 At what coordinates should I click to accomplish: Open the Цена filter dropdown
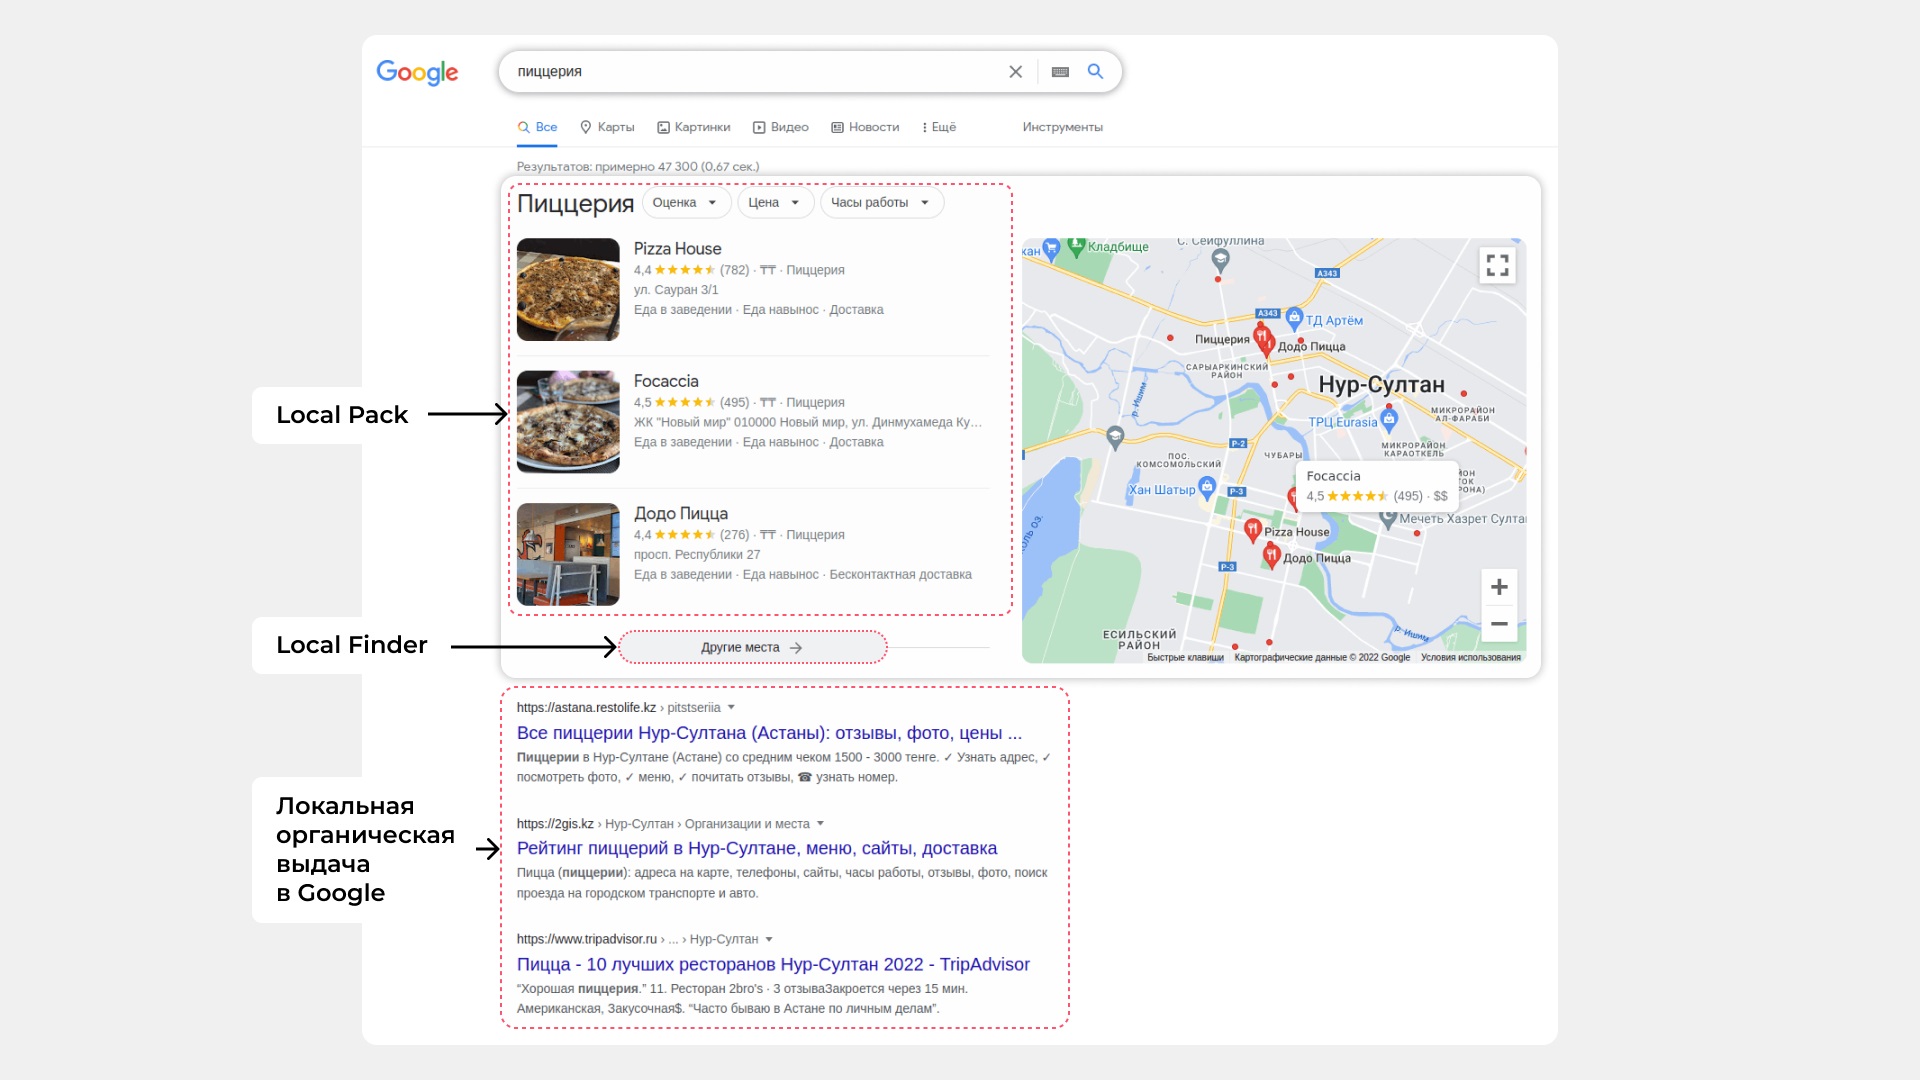(775, 203)
